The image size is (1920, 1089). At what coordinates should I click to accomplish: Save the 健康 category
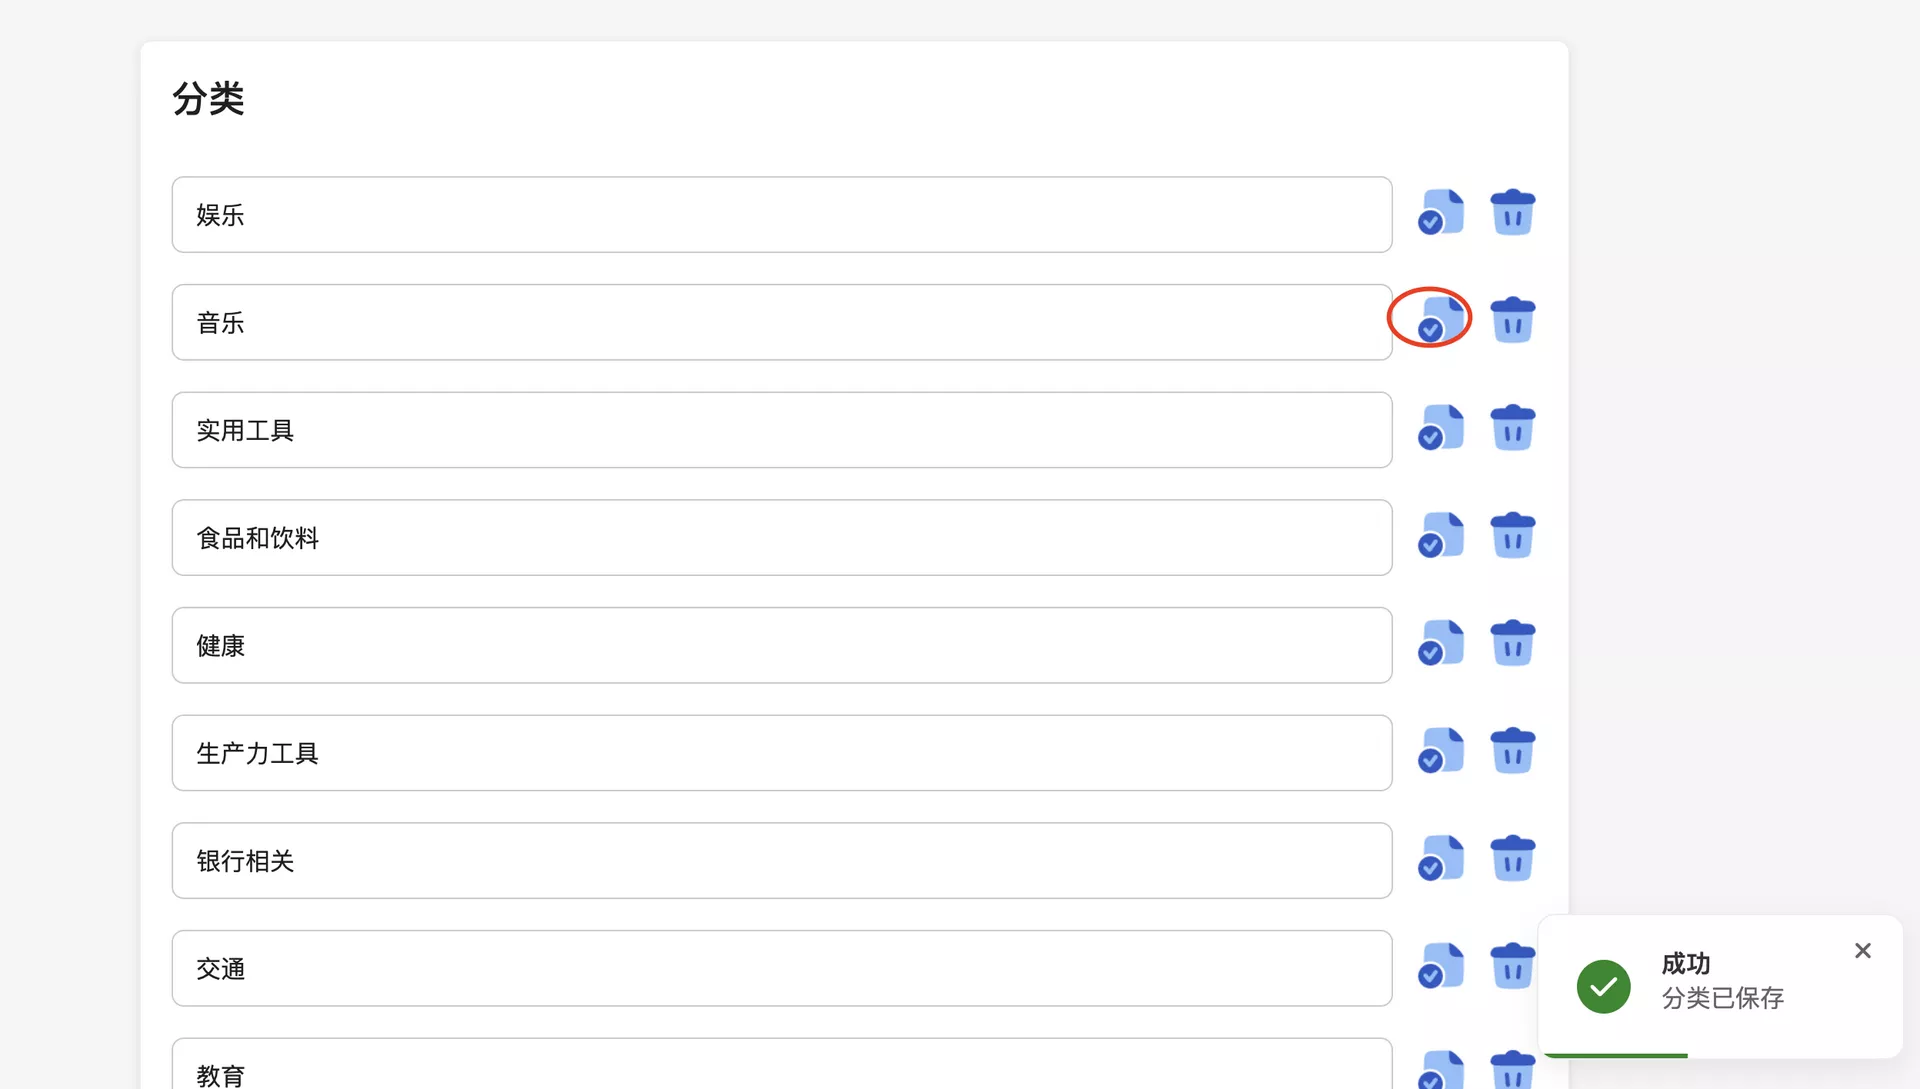click(x=1440, y=643)
